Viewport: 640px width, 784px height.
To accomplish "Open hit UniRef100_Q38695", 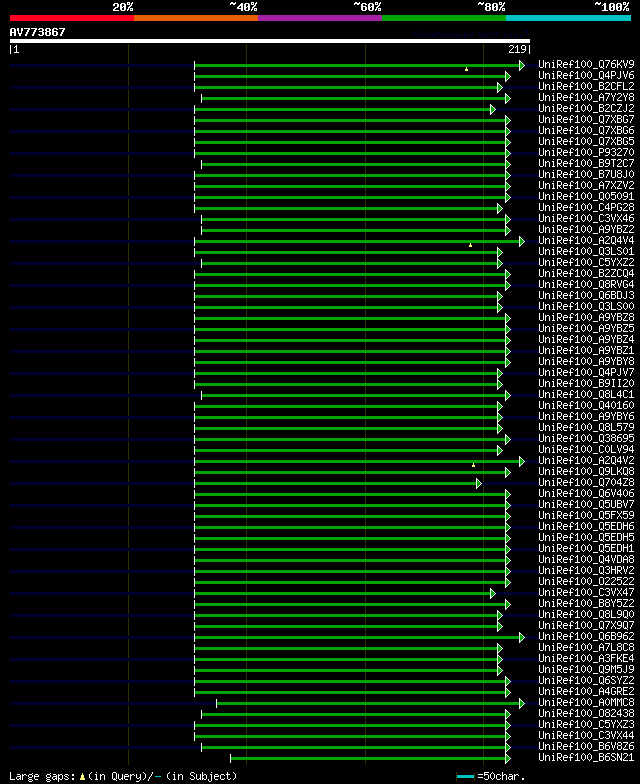I will point(586,438).
